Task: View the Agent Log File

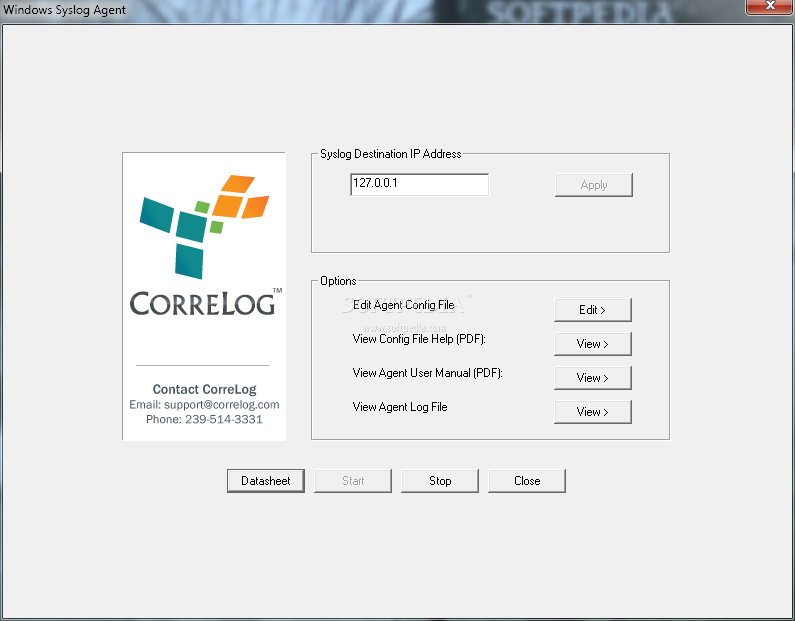Action: [x=593, y=412]
